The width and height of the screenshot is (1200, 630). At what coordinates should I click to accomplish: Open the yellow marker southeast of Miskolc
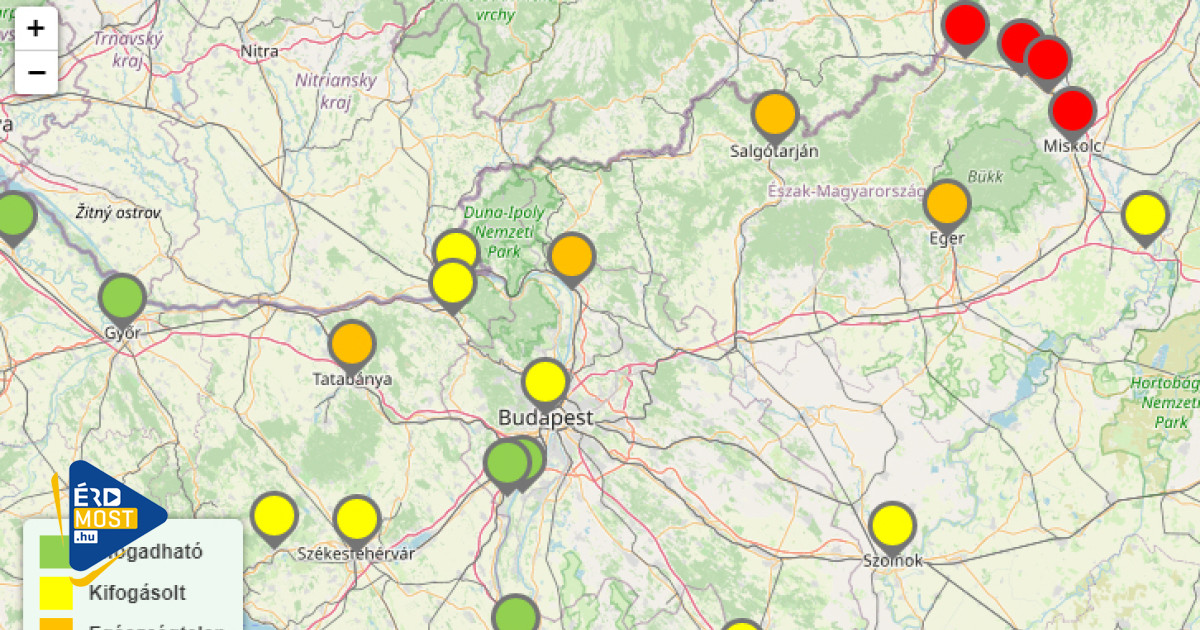1145,214
